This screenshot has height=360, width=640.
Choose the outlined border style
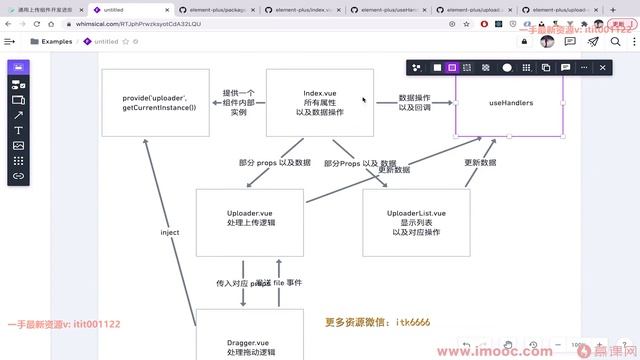[x=452, y=68]
